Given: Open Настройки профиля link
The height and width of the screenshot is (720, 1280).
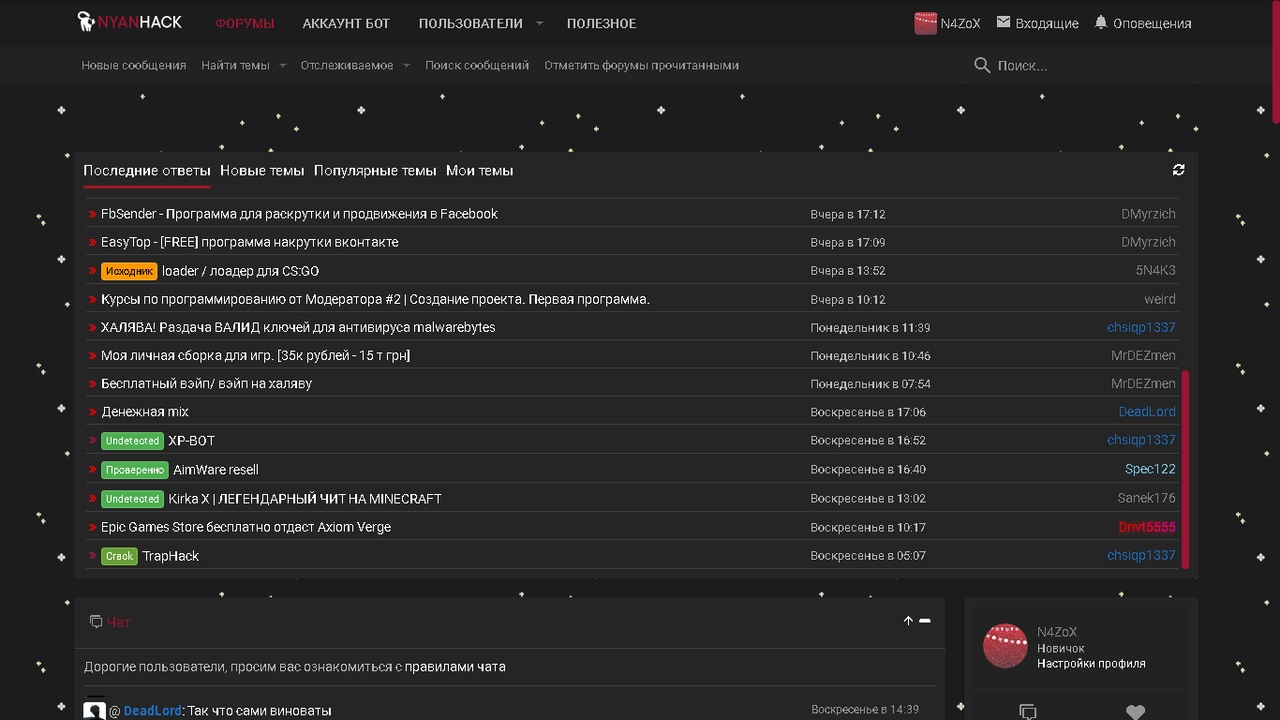Looking at the screenshot, I should tap(1091, 664).
